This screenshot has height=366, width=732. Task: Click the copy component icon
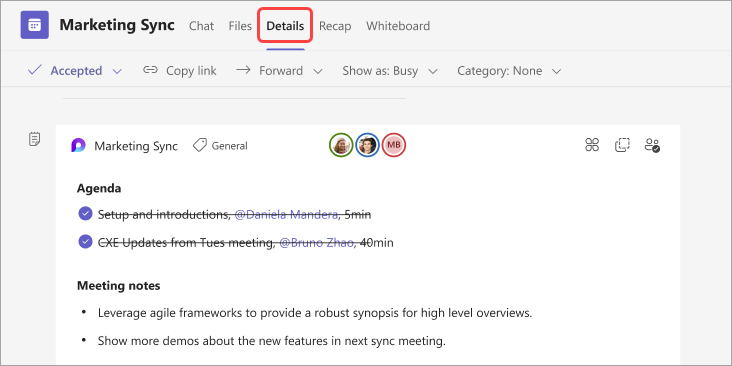pyautogui.click(x=622, y=145)
